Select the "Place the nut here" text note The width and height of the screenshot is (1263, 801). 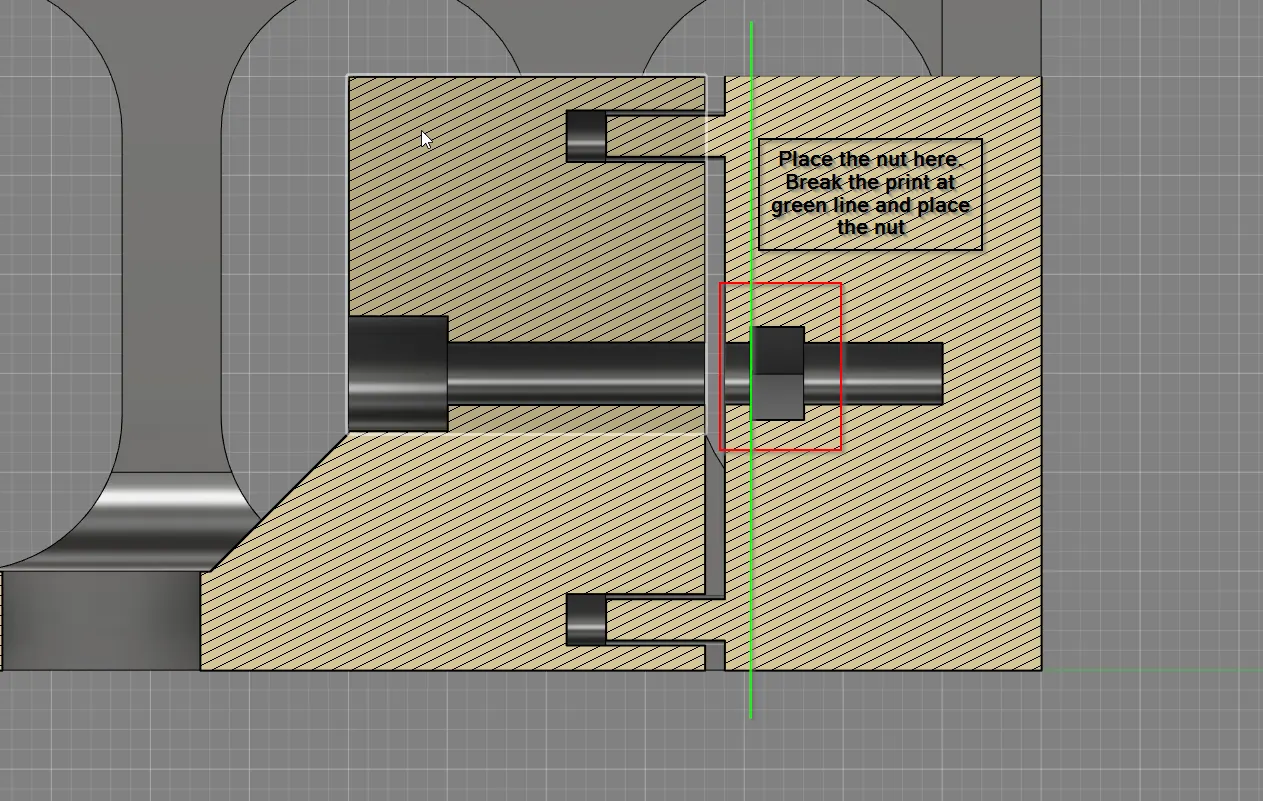(870, 194)
